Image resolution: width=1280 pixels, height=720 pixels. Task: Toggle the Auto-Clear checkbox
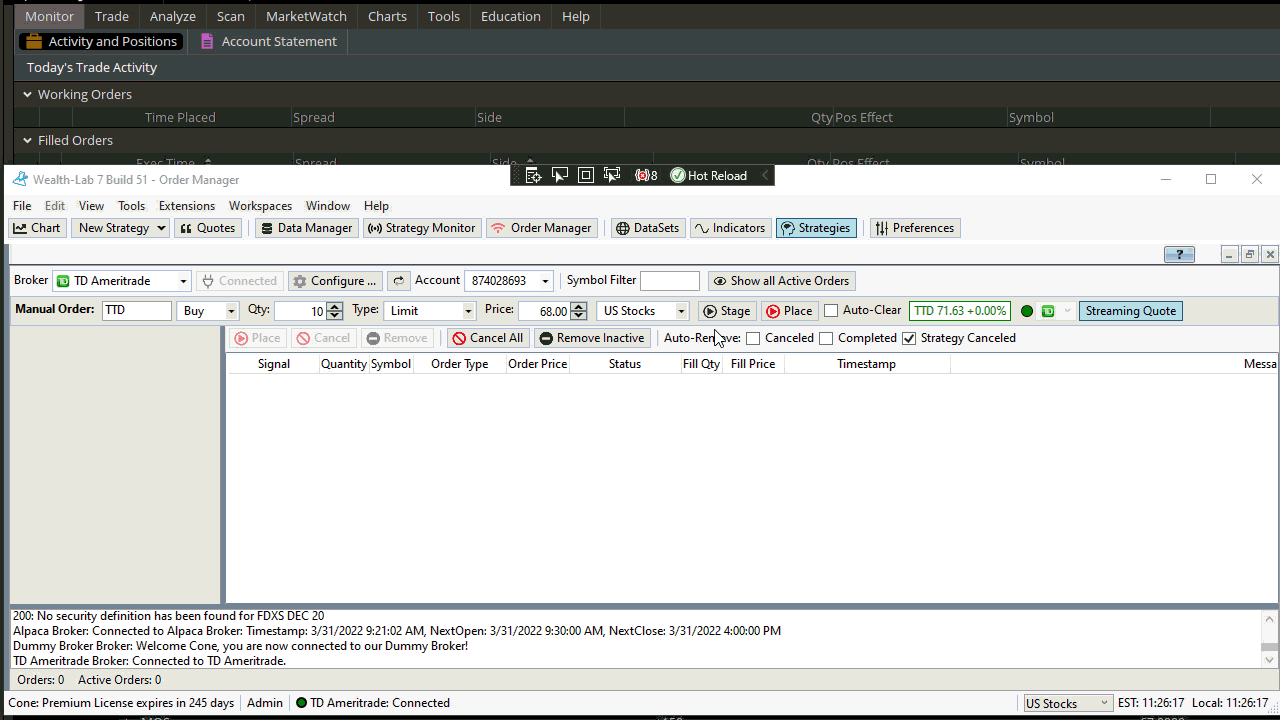point(831,311)
